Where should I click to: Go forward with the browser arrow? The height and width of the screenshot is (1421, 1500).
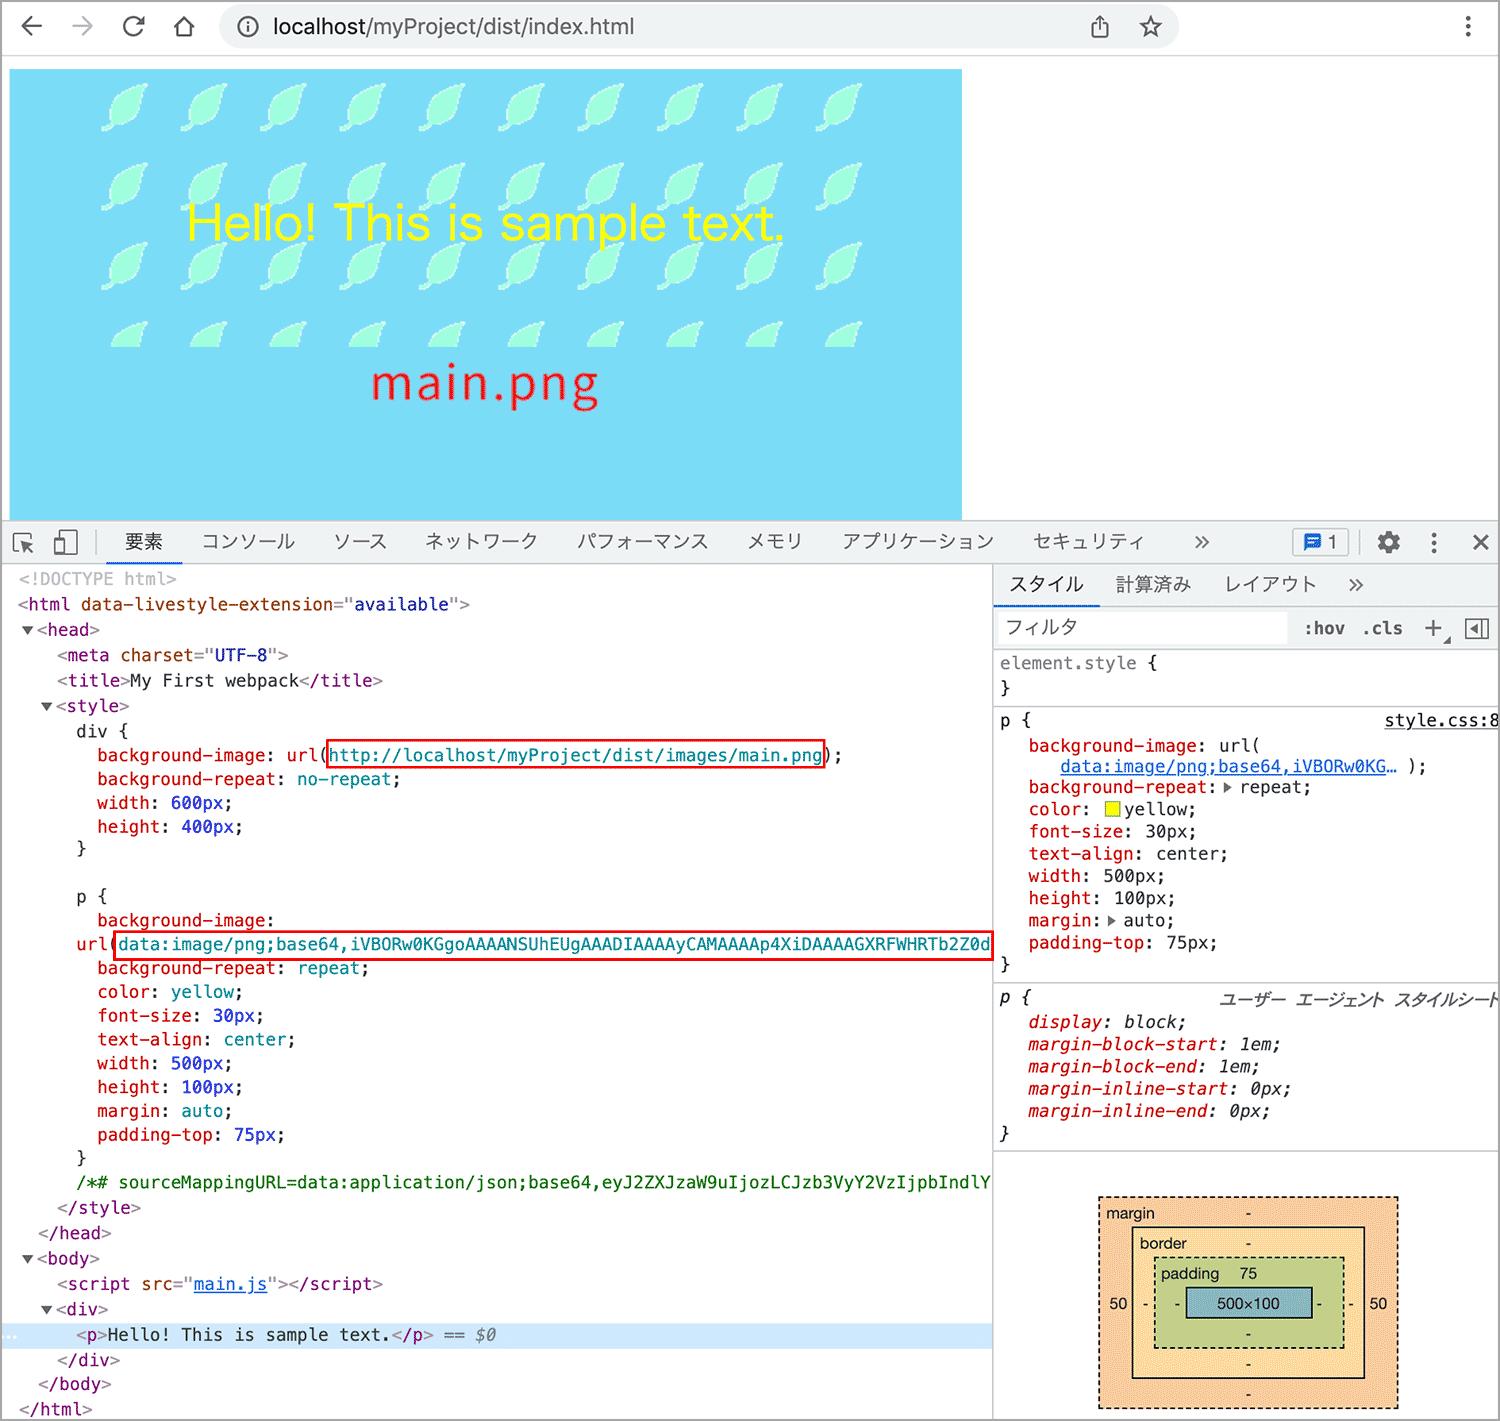coord(82,27)
